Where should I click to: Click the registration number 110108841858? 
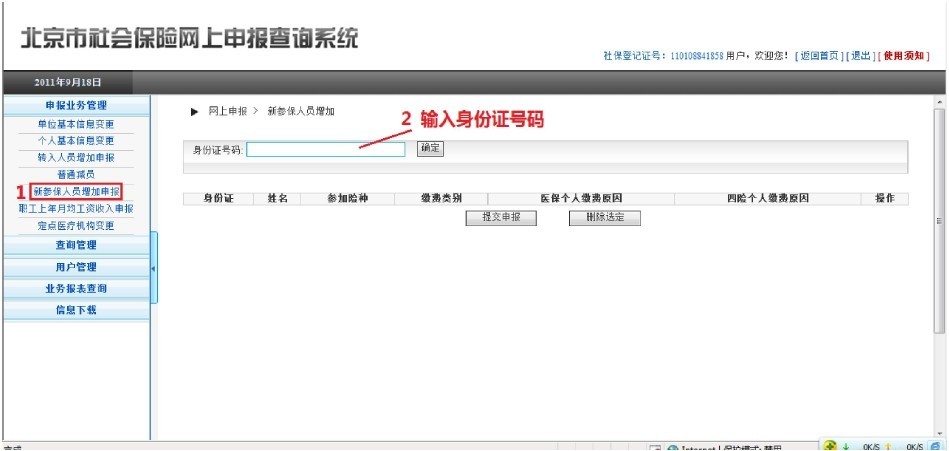697,56
